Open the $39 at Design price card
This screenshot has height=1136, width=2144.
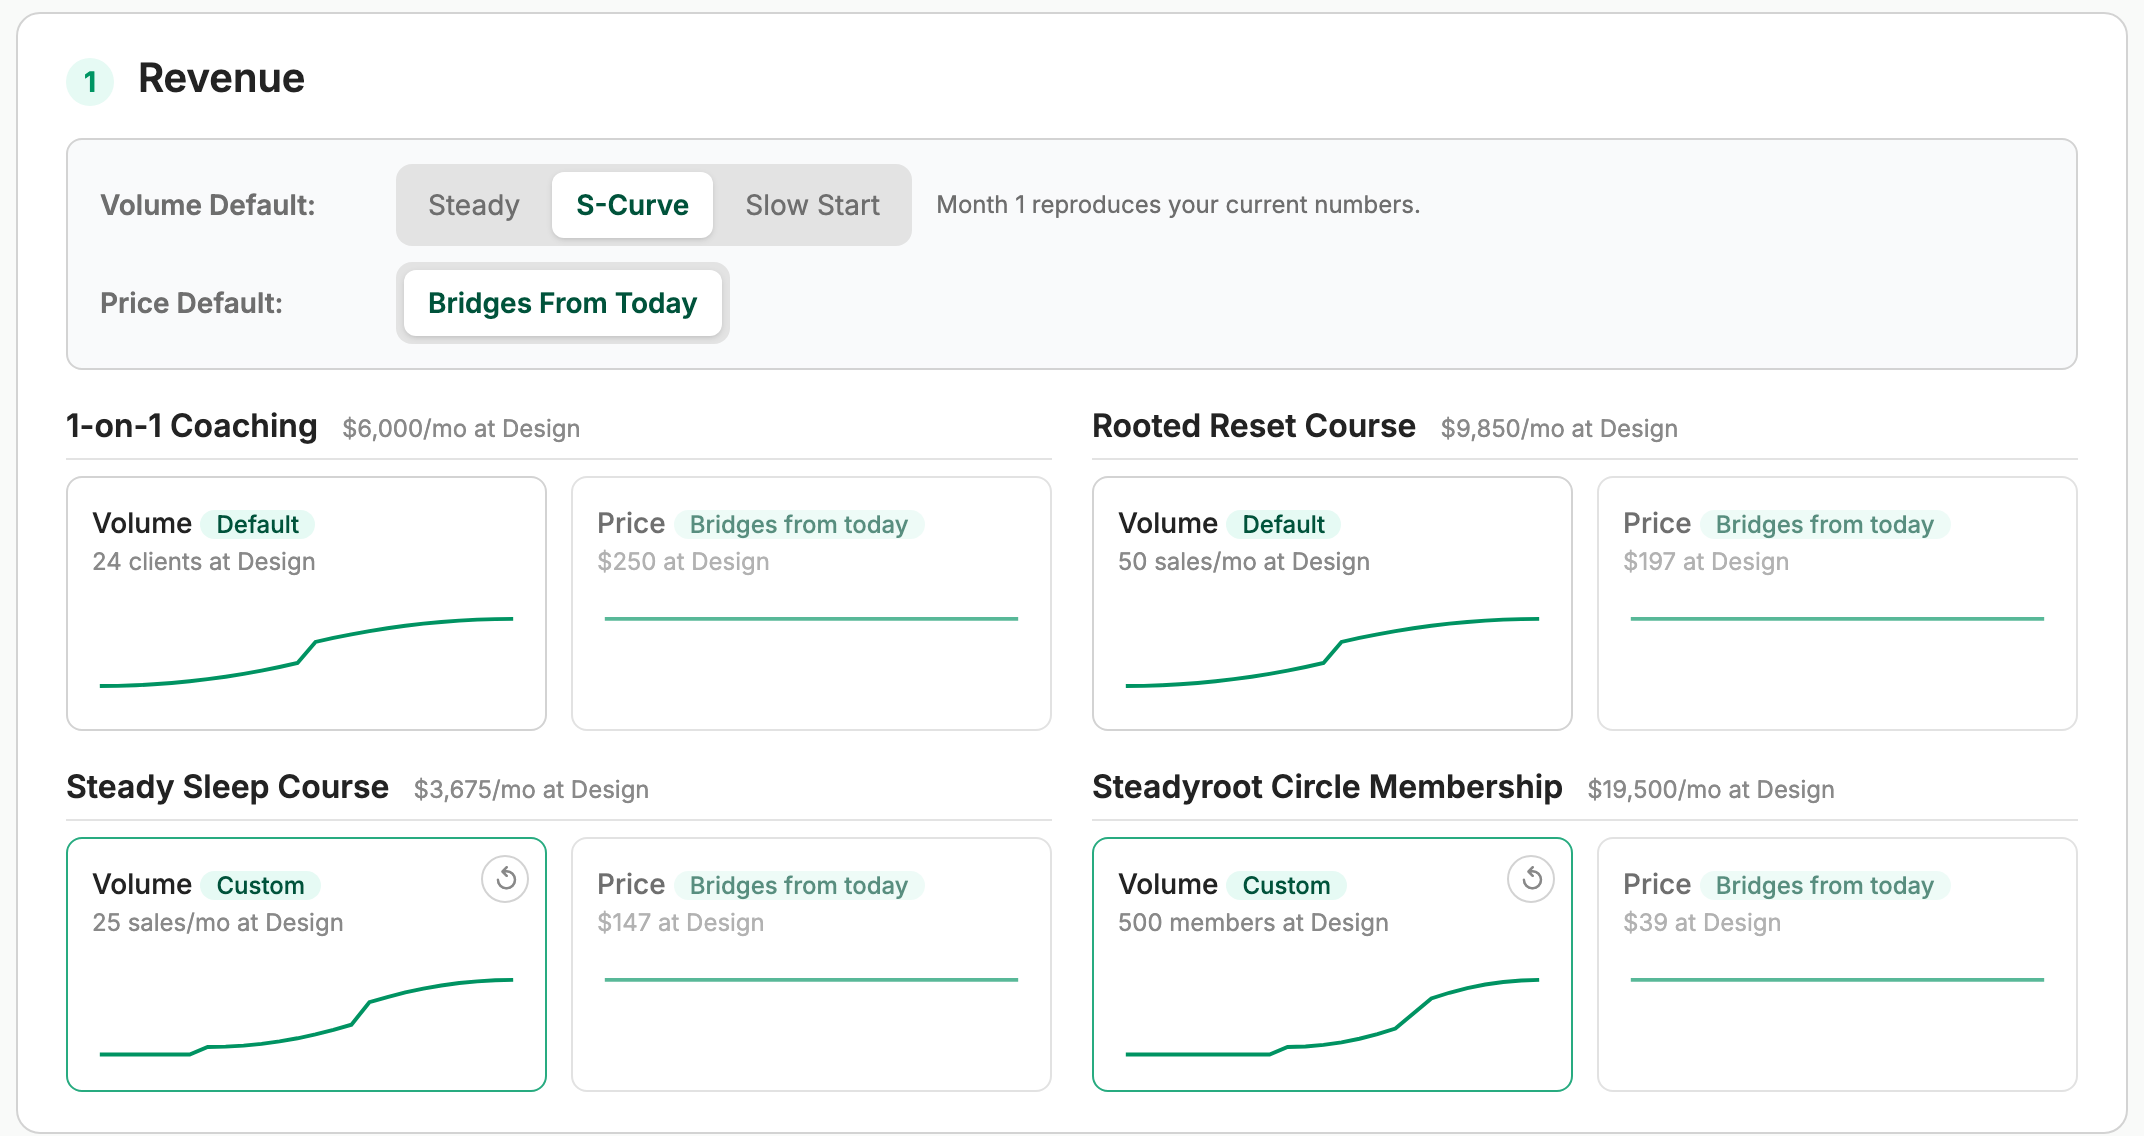coord(1837,964)
